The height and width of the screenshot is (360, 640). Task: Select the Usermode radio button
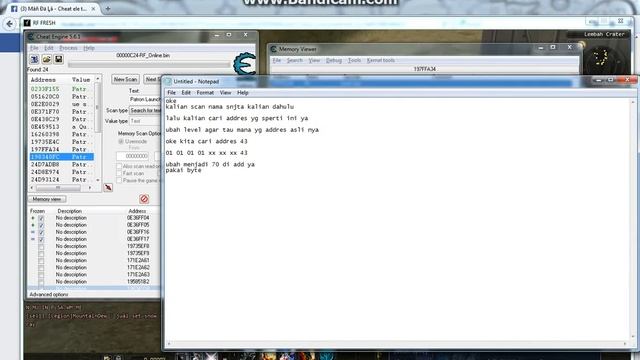click(x=121, y=141)
